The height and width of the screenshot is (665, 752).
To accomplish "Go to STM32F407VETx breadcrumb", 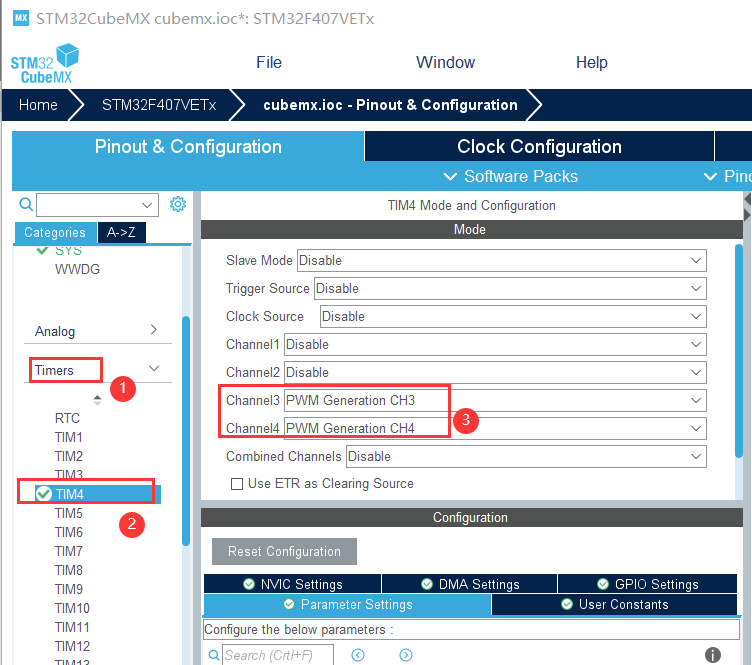I will [159, 105].
